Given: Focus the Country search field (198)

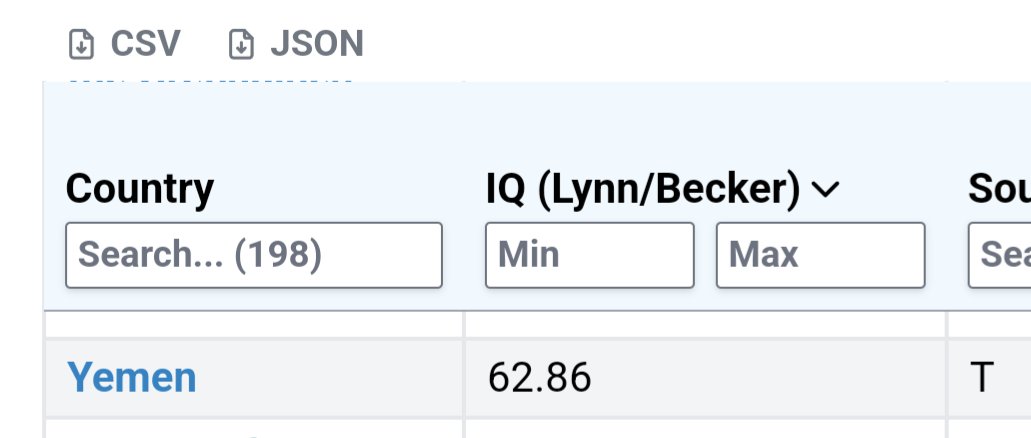Looking at the screenshot, I should point(254,255).
